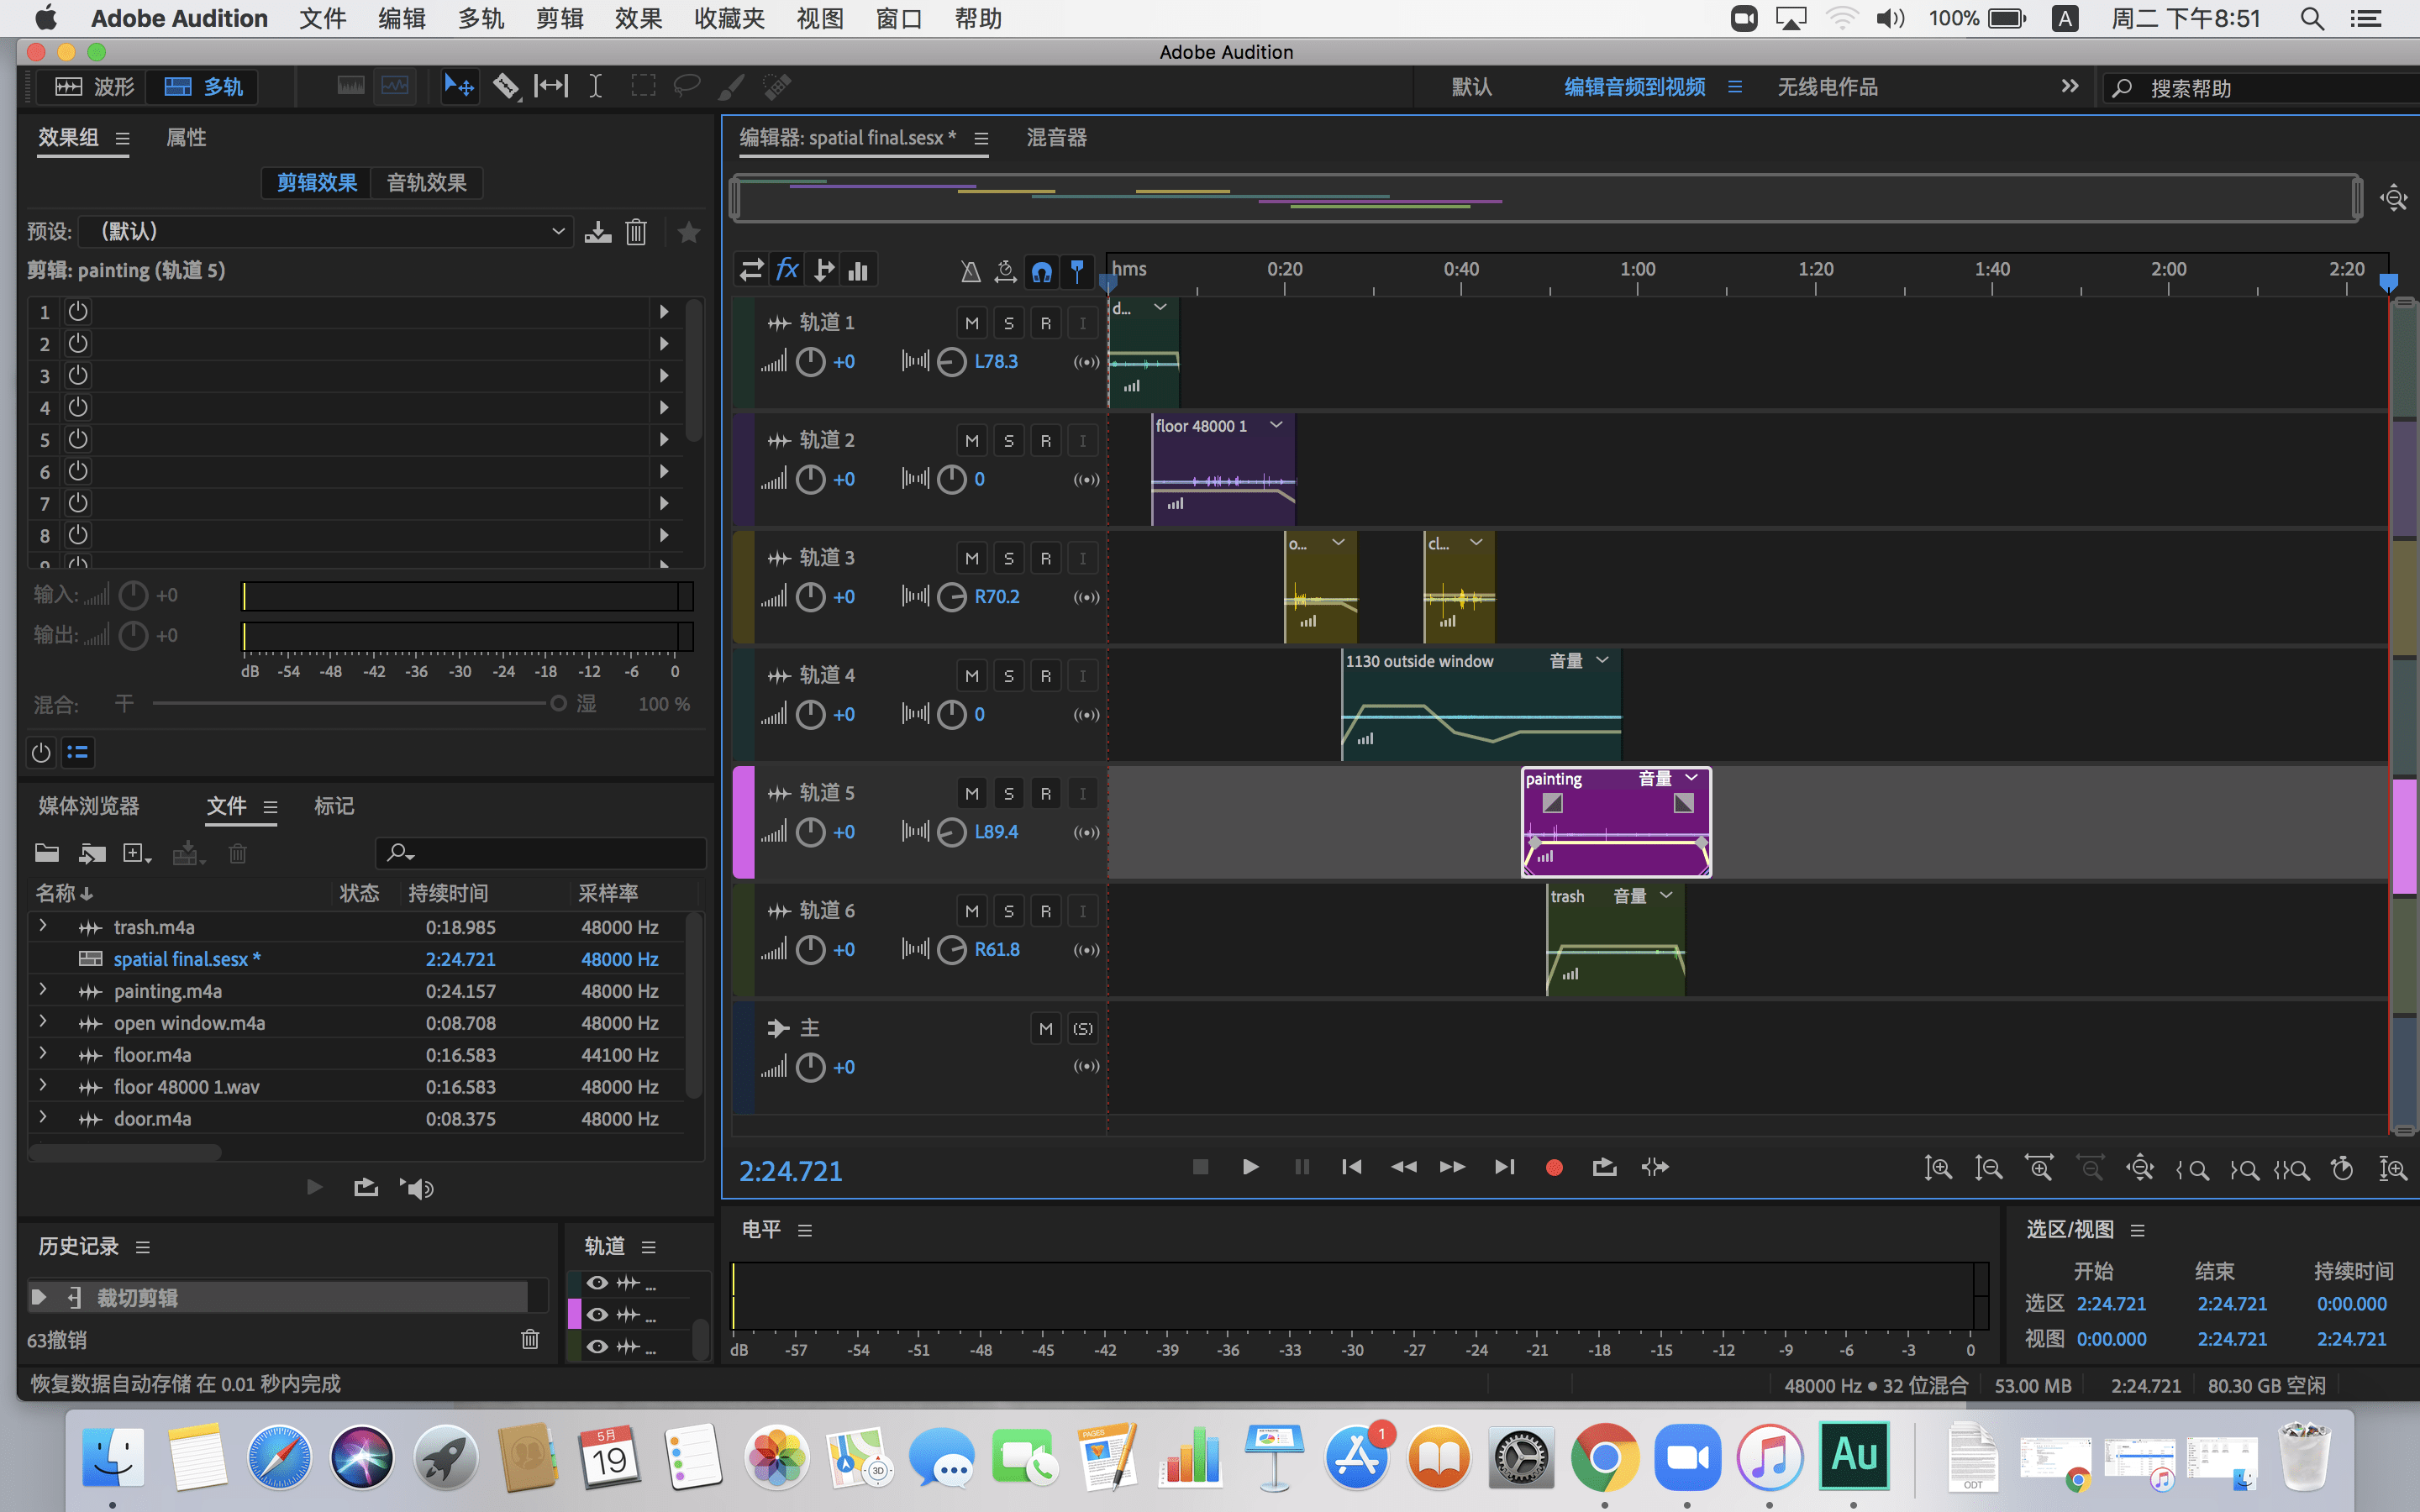Open the 效果 menu in menu bar
Screen dimensions: 2420x1512
point(638,18)
